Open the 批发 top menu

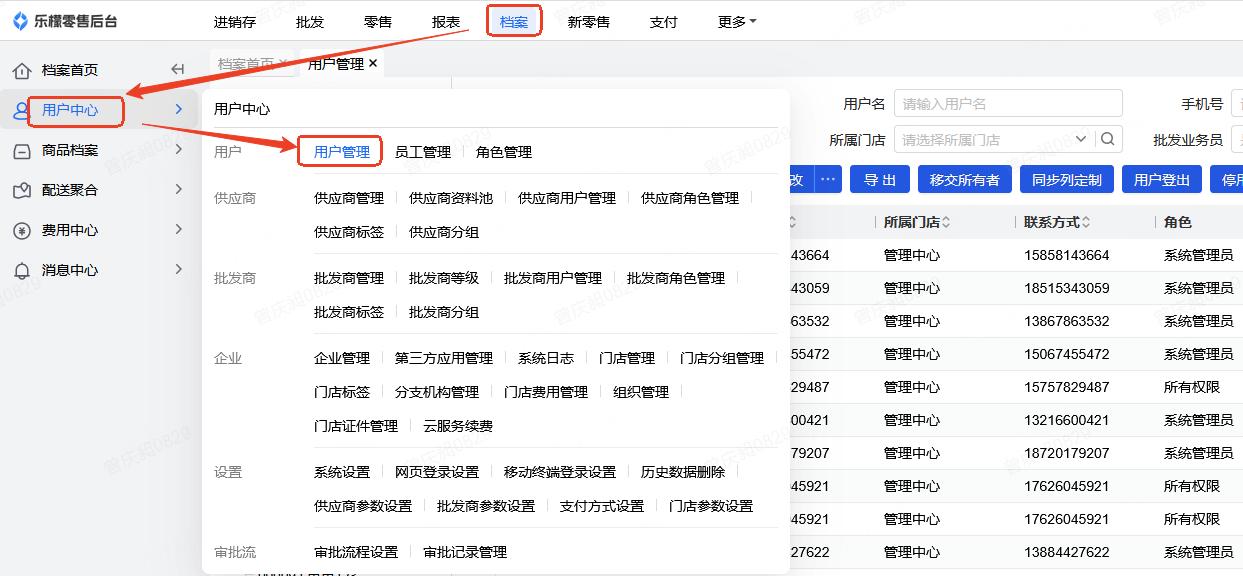click(x=310, y=21)
